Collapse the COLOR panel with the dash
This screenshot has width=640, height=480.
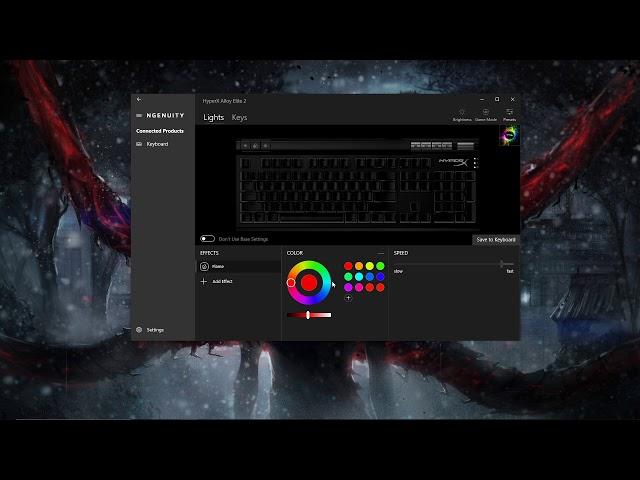381,253
